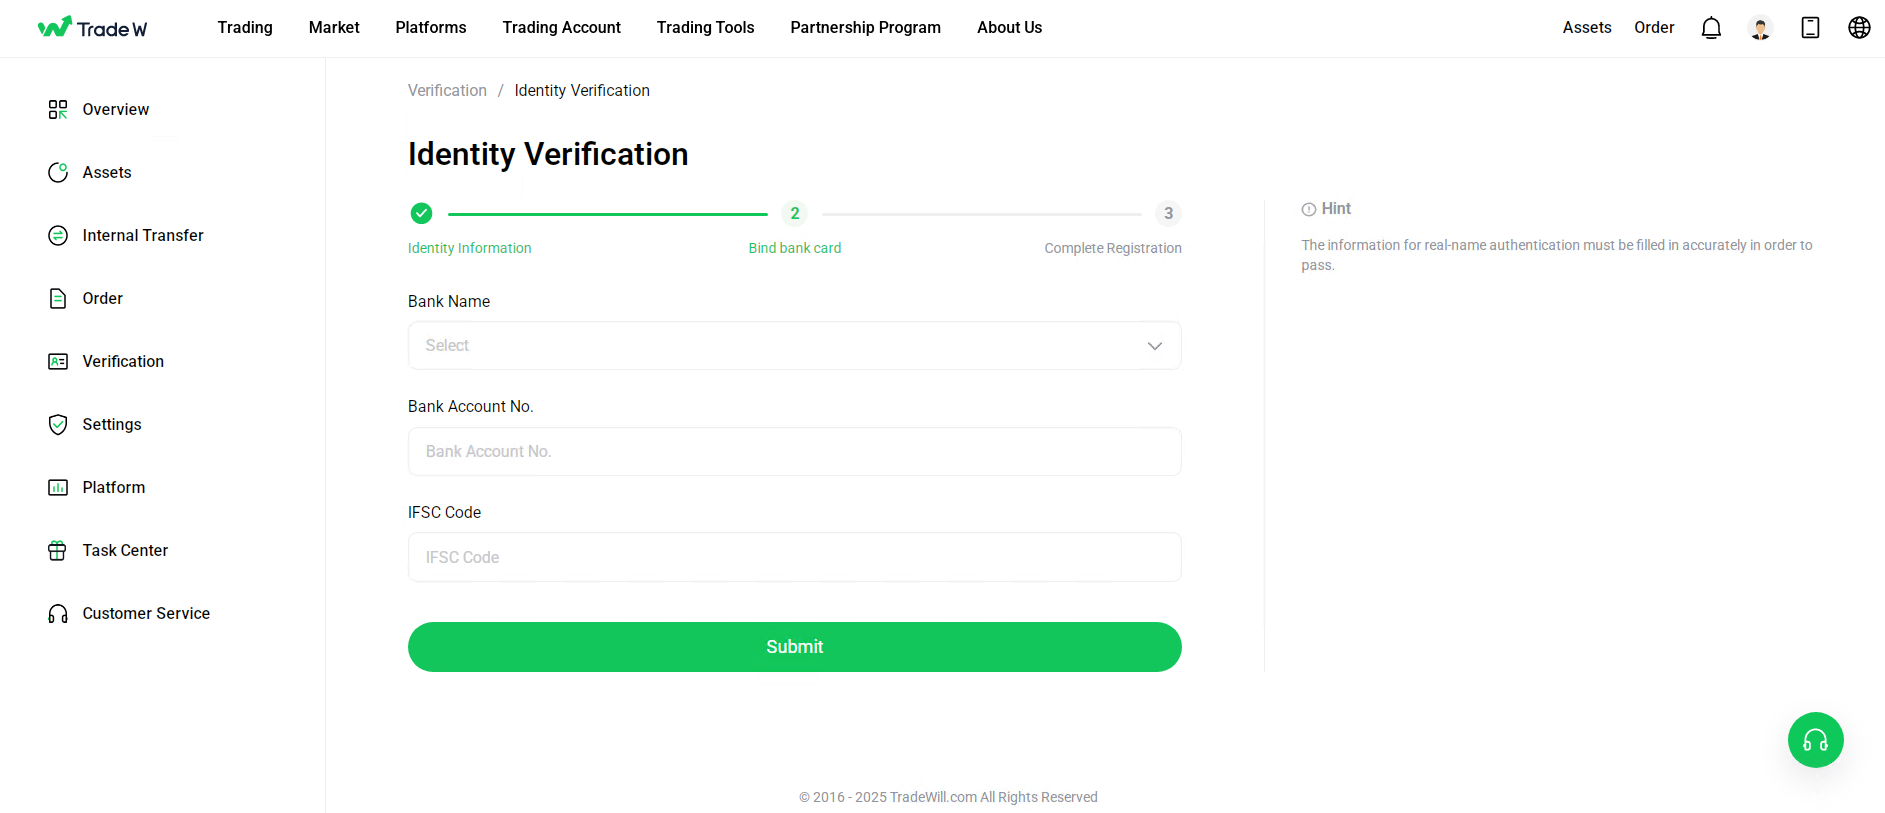
Task: Focus the IFSC Code input field
Action: click(x=794, y=557)
